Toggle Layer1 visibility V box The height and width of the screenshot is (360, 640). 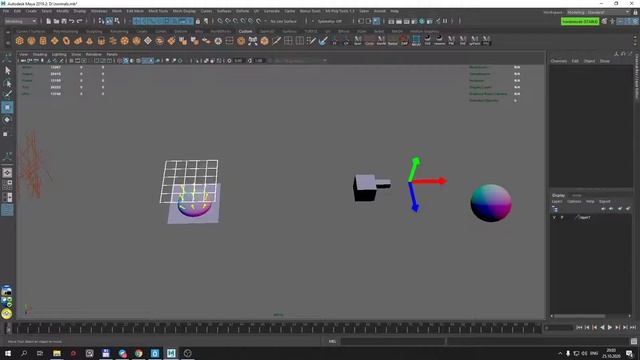pos(554,218)
